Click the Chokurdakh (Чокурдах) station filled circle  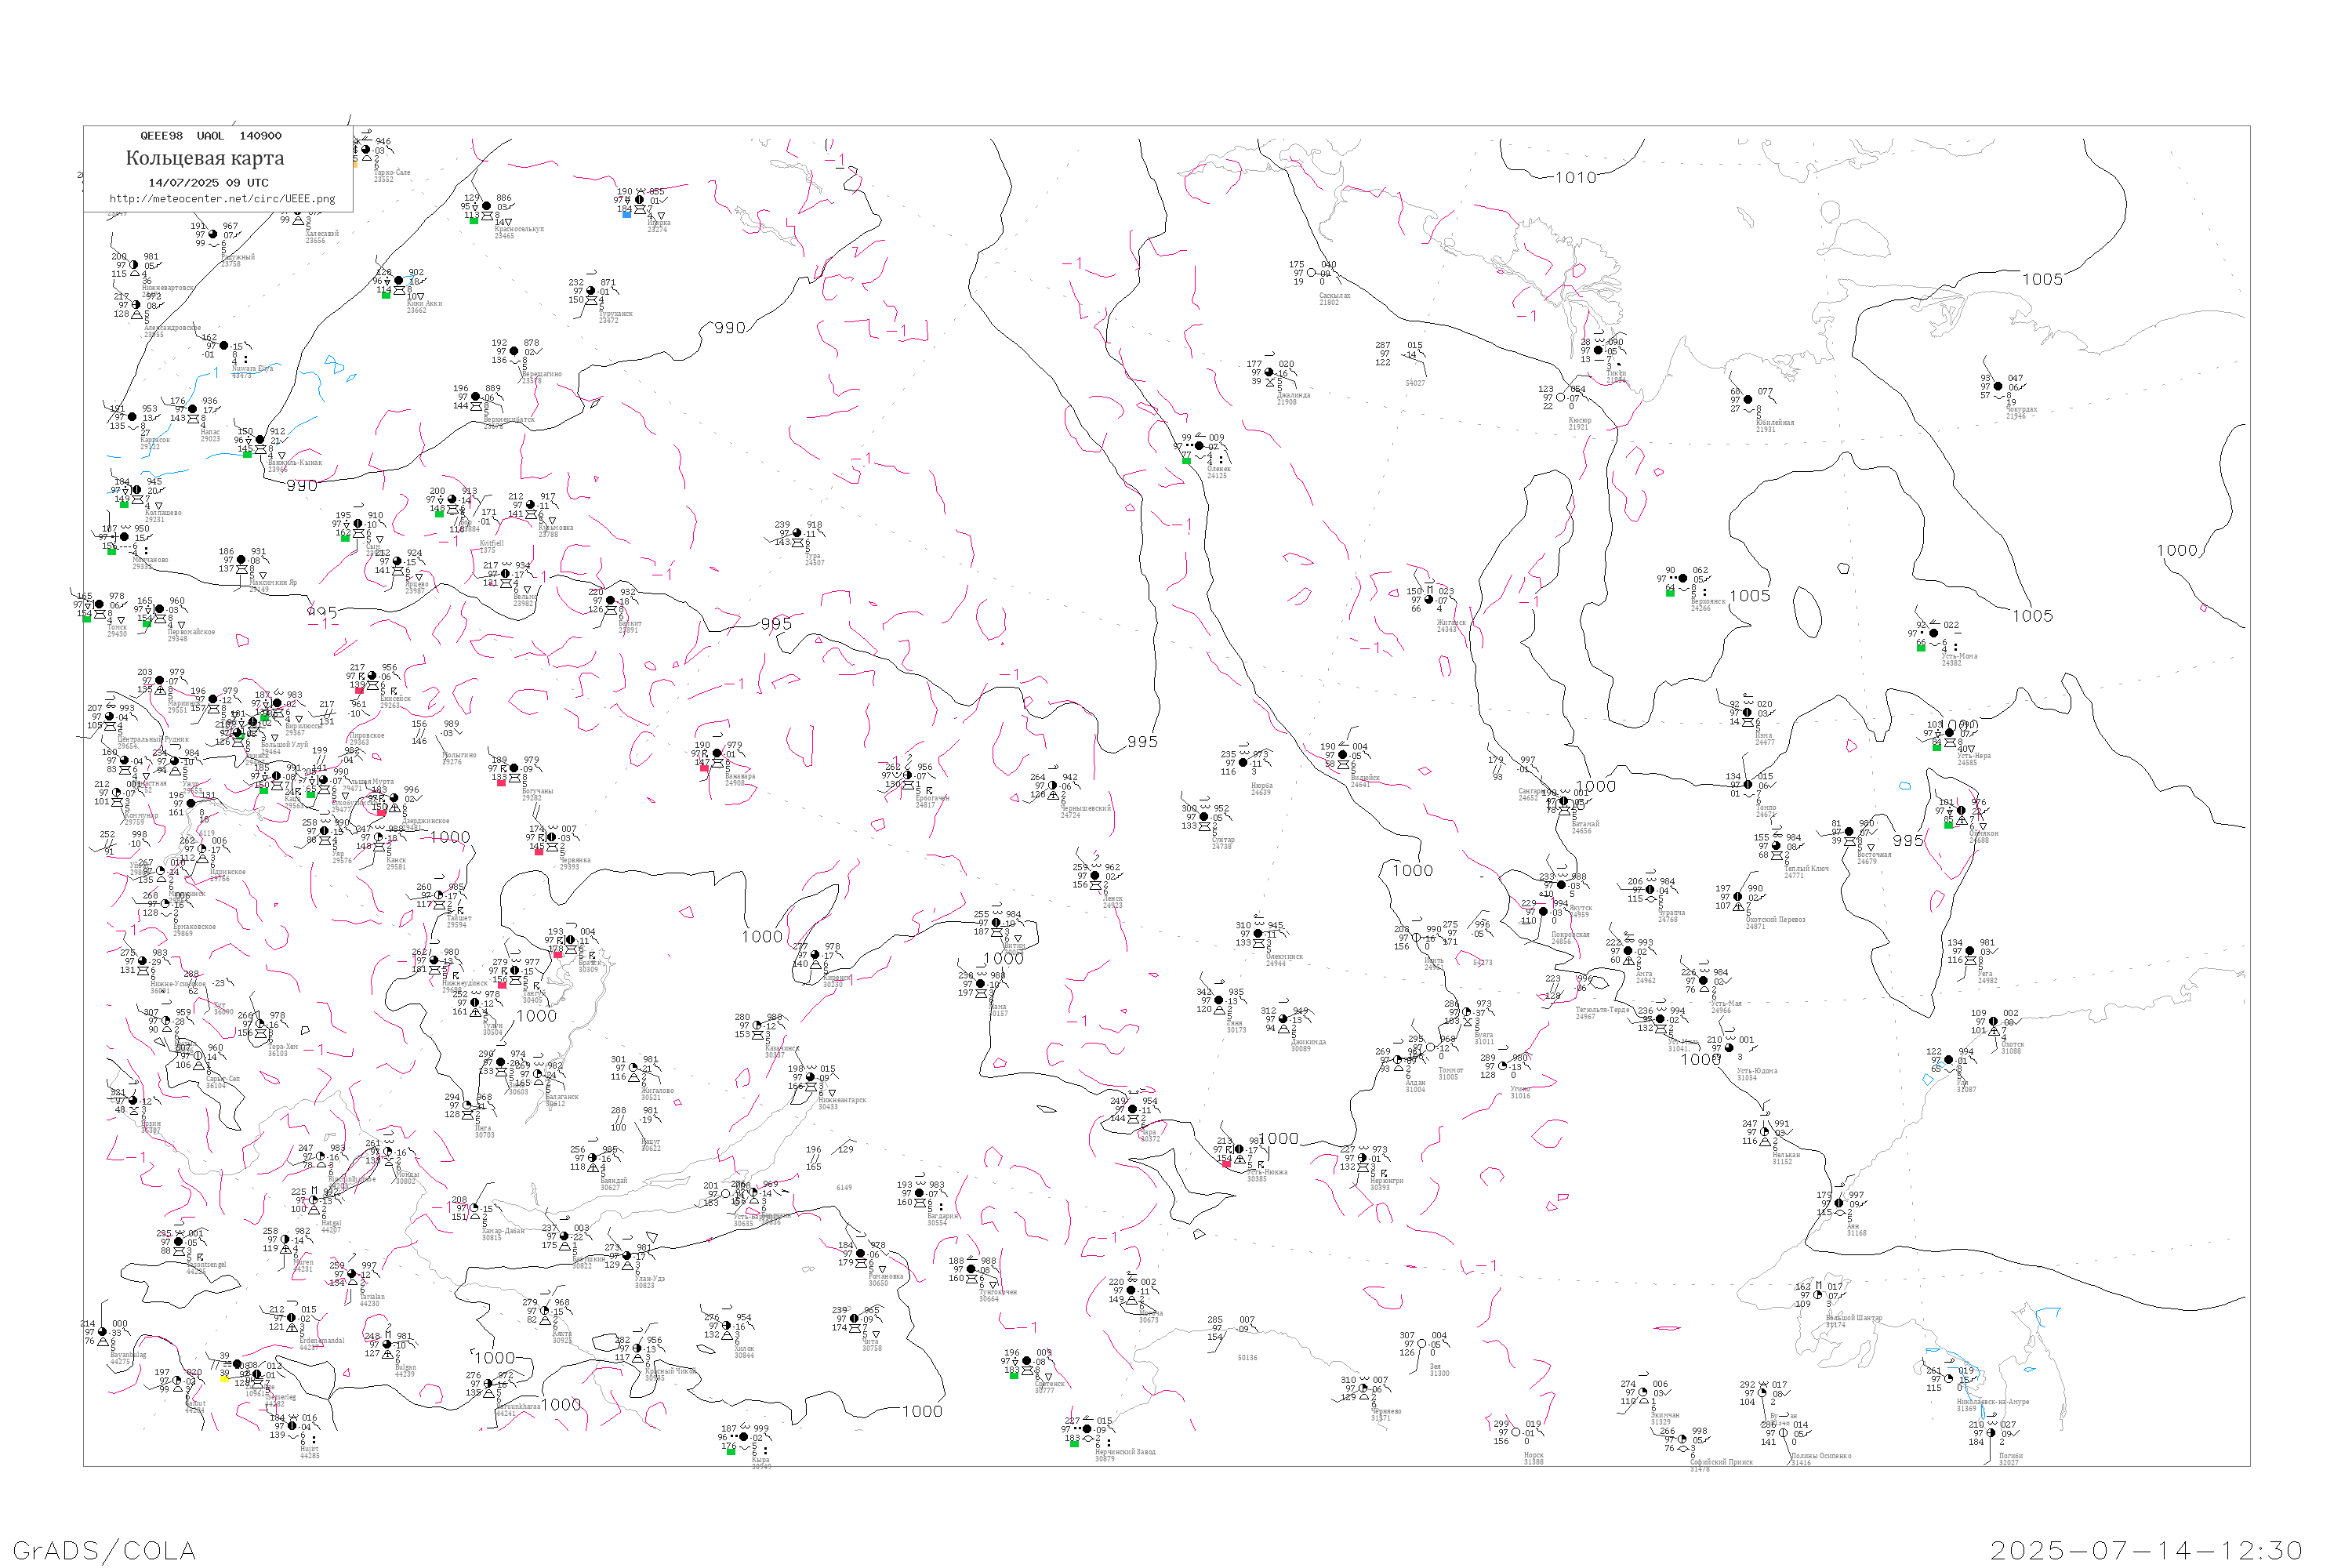click(x=1998, y=386)
